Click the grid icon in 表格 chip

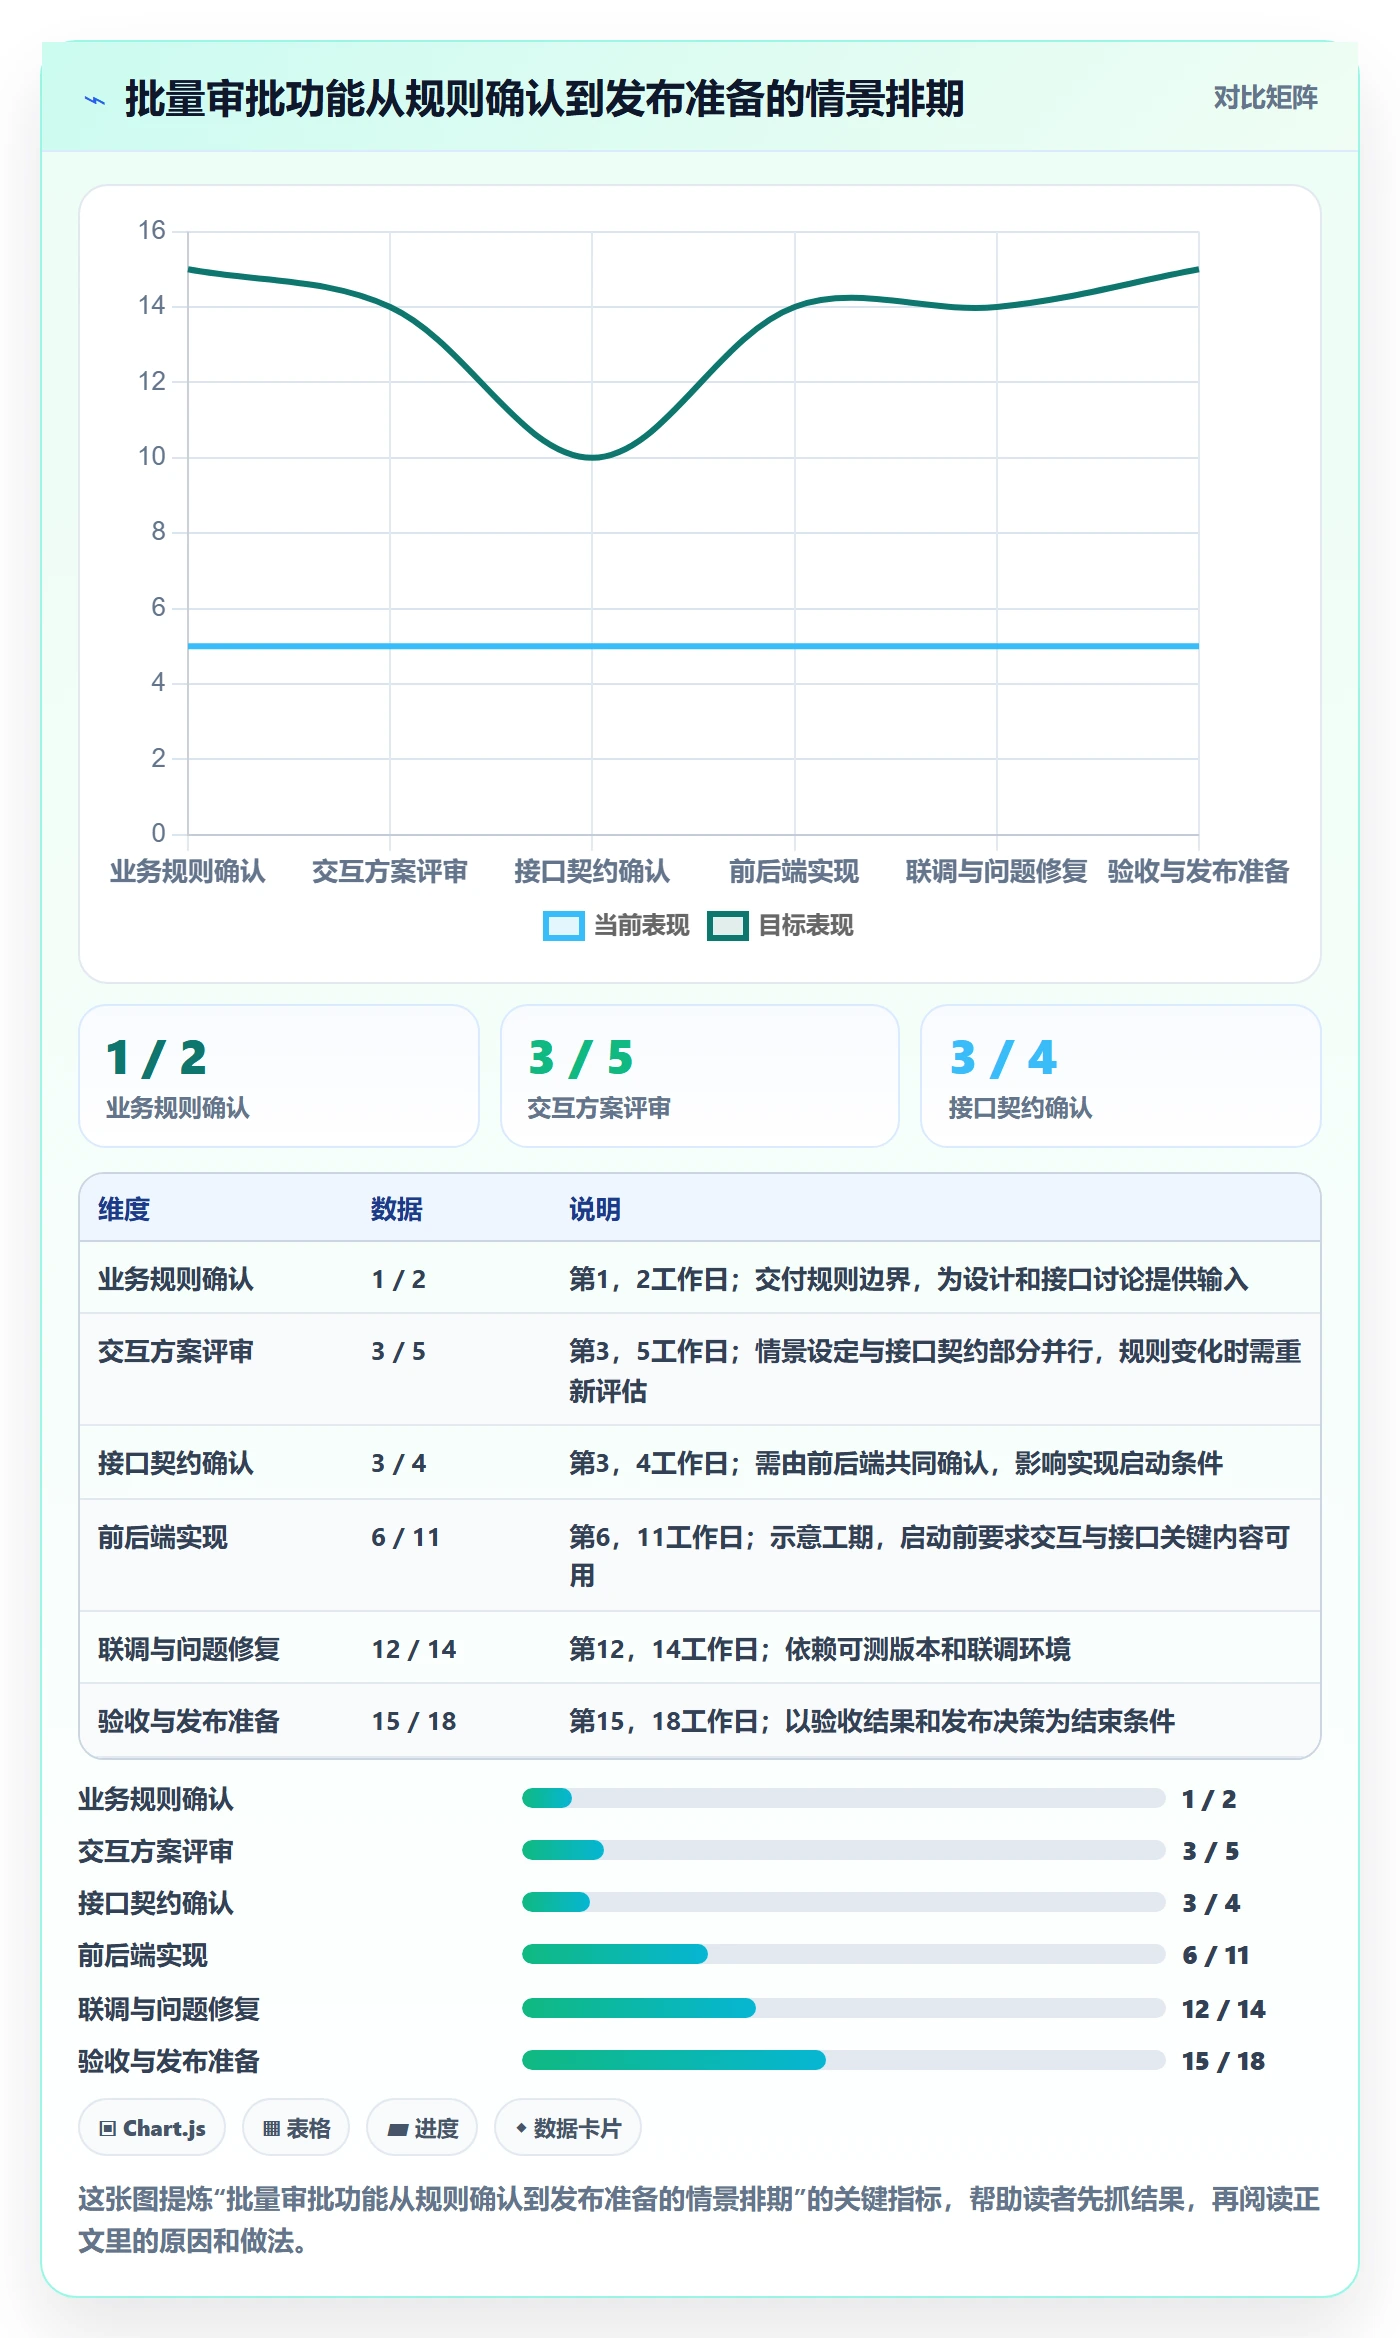pos(271,2129)
